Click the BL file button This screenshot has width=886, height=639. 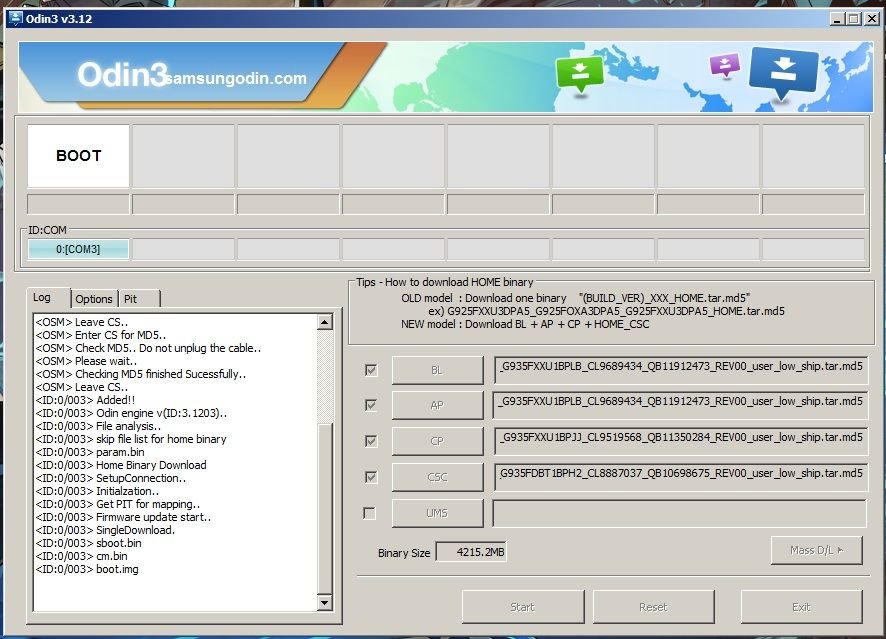coord(437,370)
